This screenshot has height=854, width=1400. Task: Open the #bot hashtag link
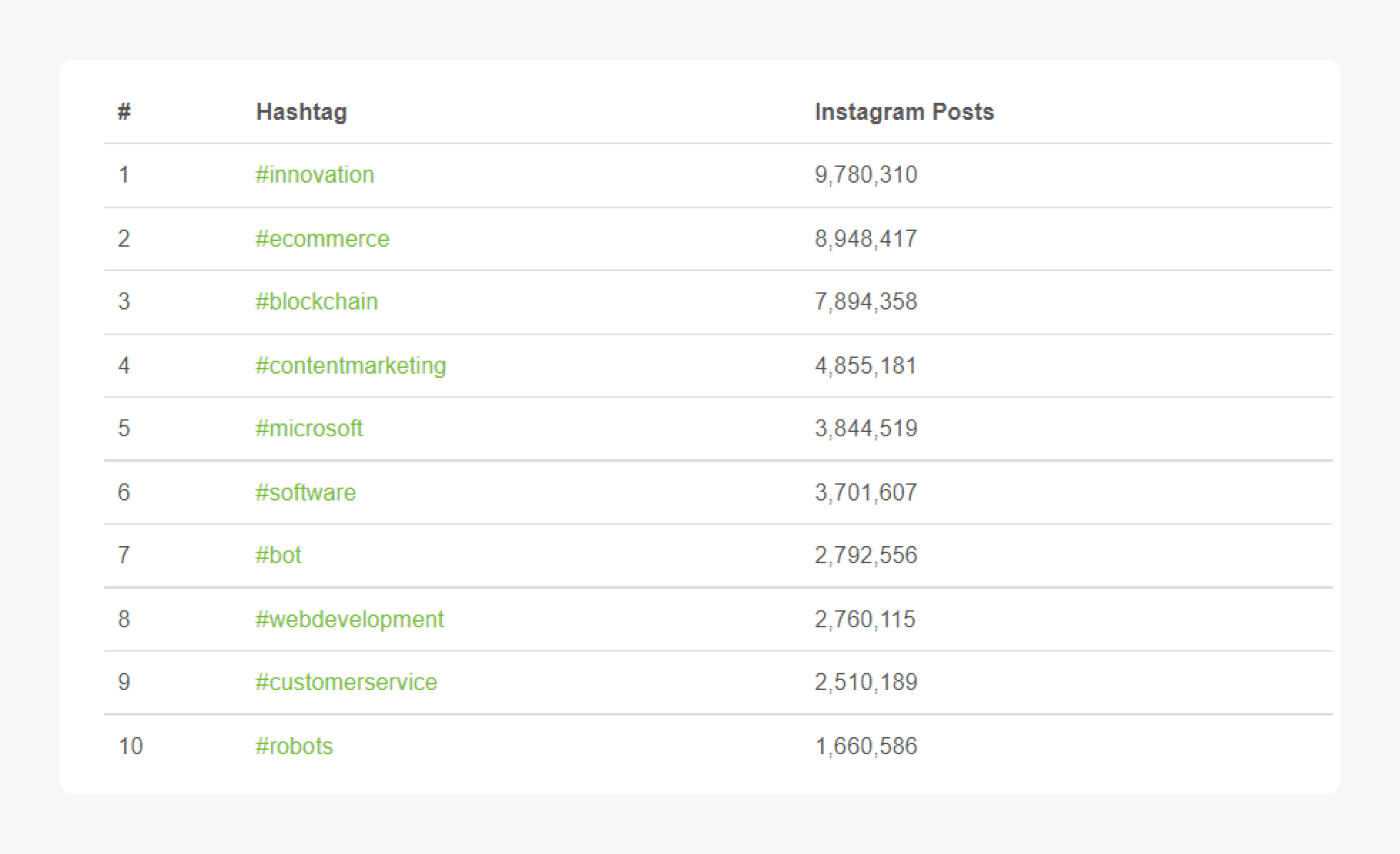point(278,556)
